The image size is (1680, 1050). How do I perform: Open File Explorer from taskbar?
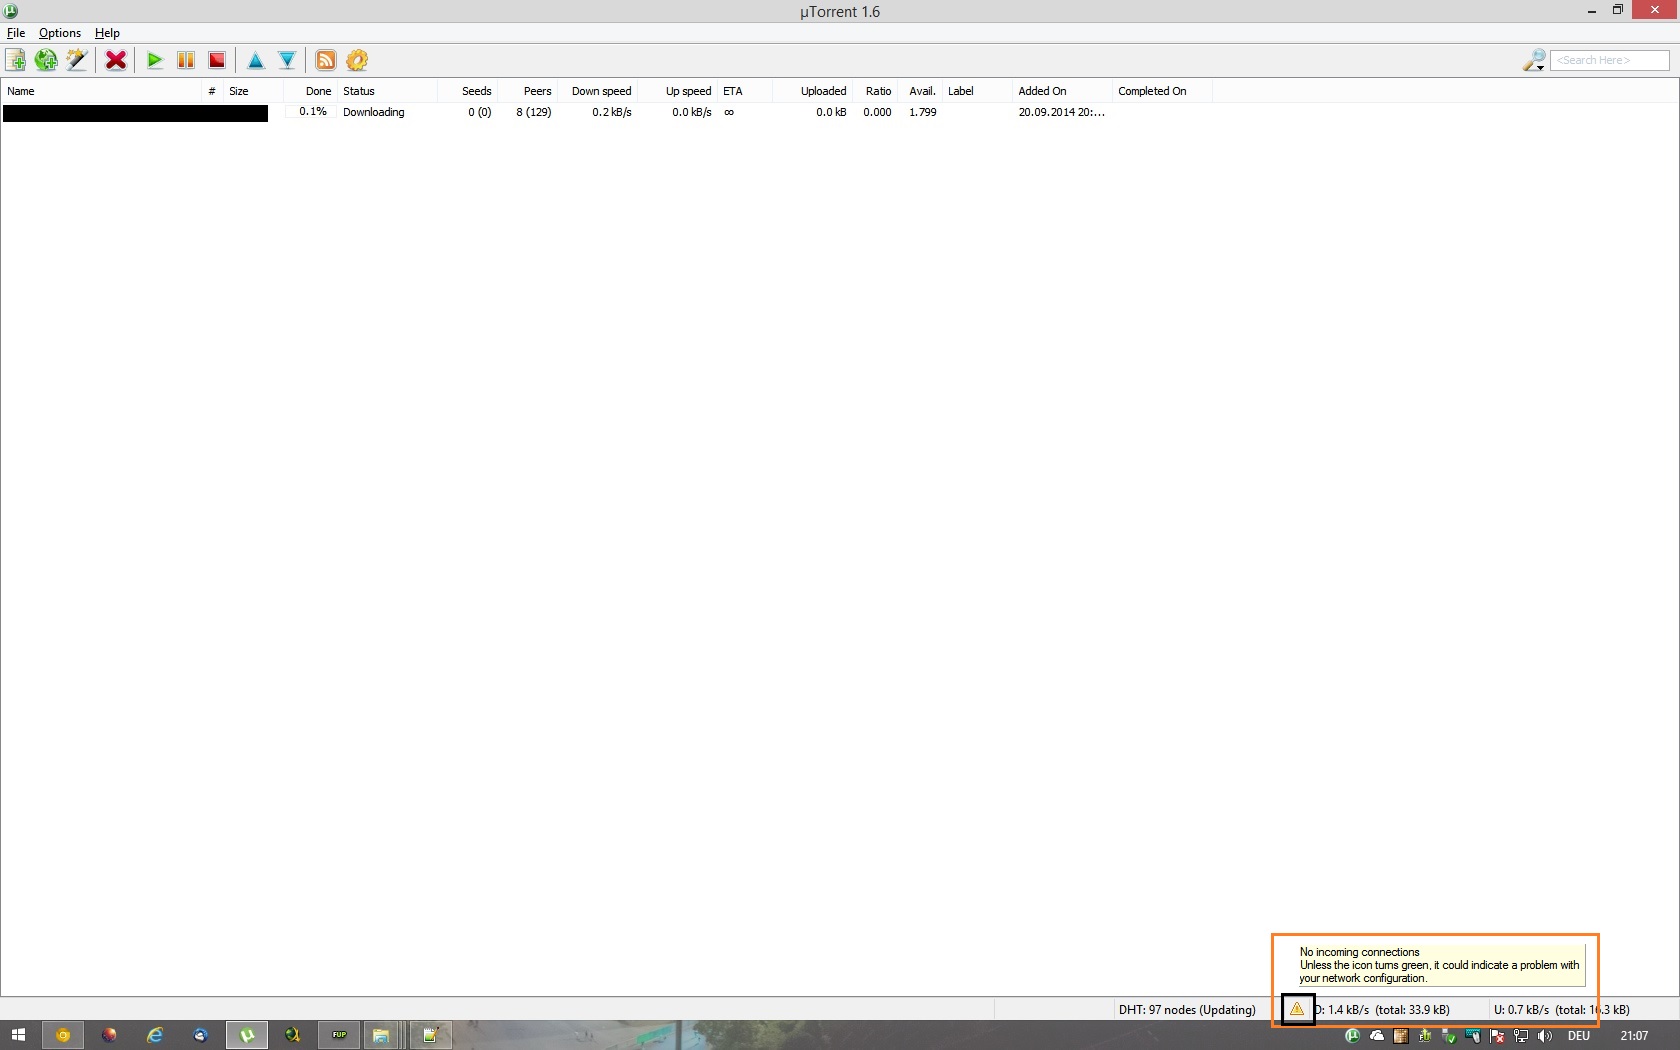click(x=382, y=1035)
